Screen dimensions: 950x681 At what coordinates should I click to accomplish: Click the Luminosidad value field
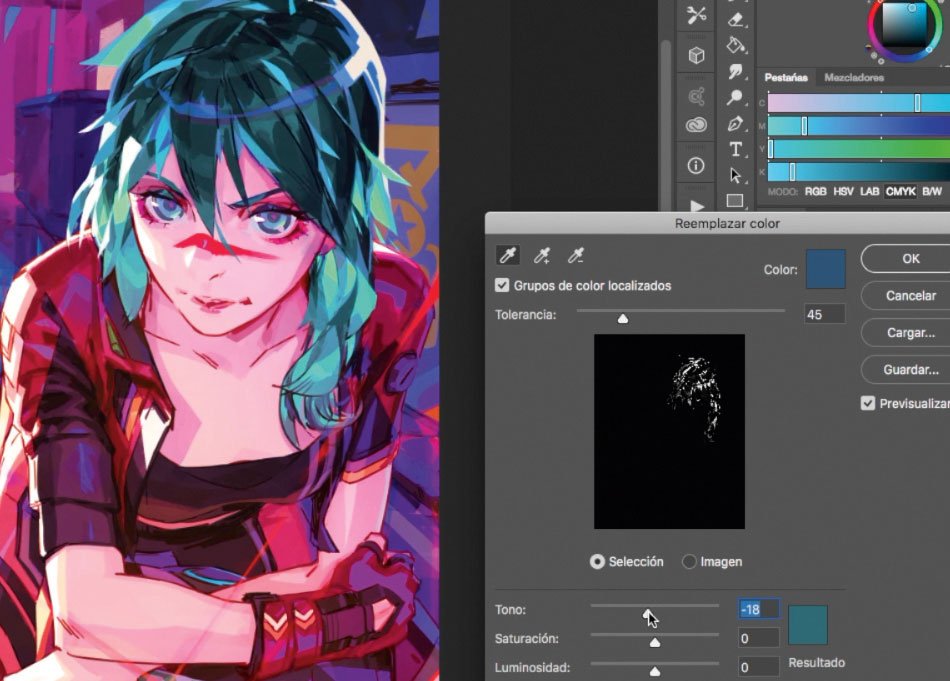click(759, 667)
